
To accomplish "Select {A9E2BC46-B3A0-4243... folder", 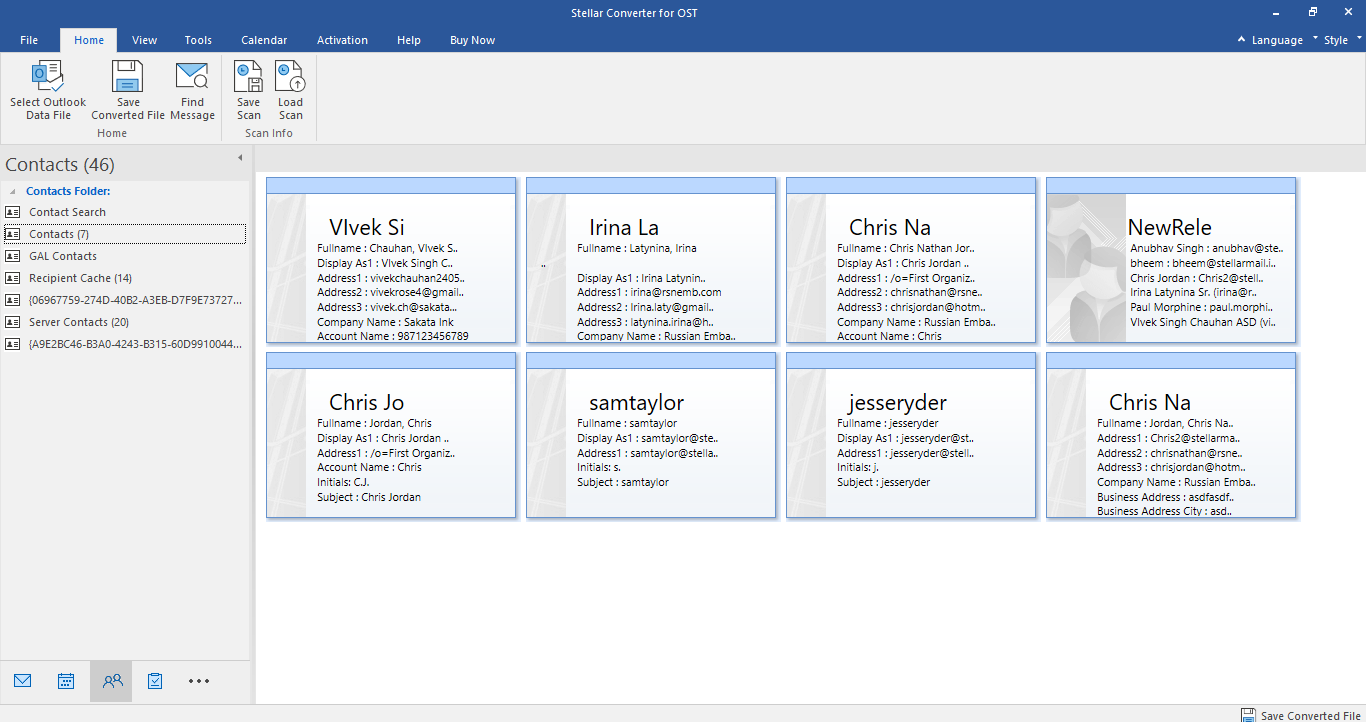I will 124,344.
